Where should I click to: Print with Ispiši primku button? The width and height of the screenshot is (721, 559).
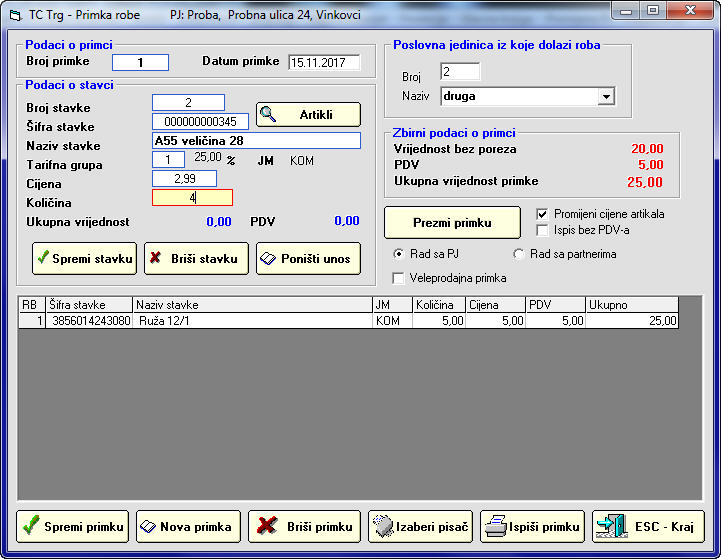533,526
